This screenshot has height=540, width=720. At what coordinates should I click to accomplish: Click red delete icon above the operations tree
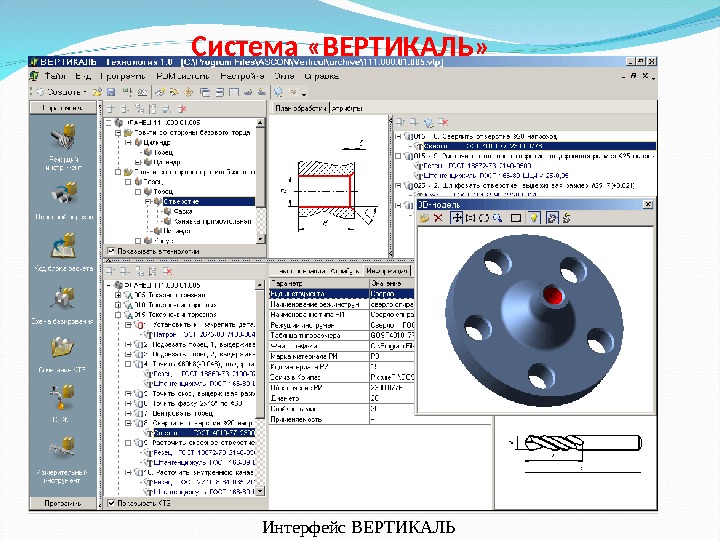pos(168,271)
